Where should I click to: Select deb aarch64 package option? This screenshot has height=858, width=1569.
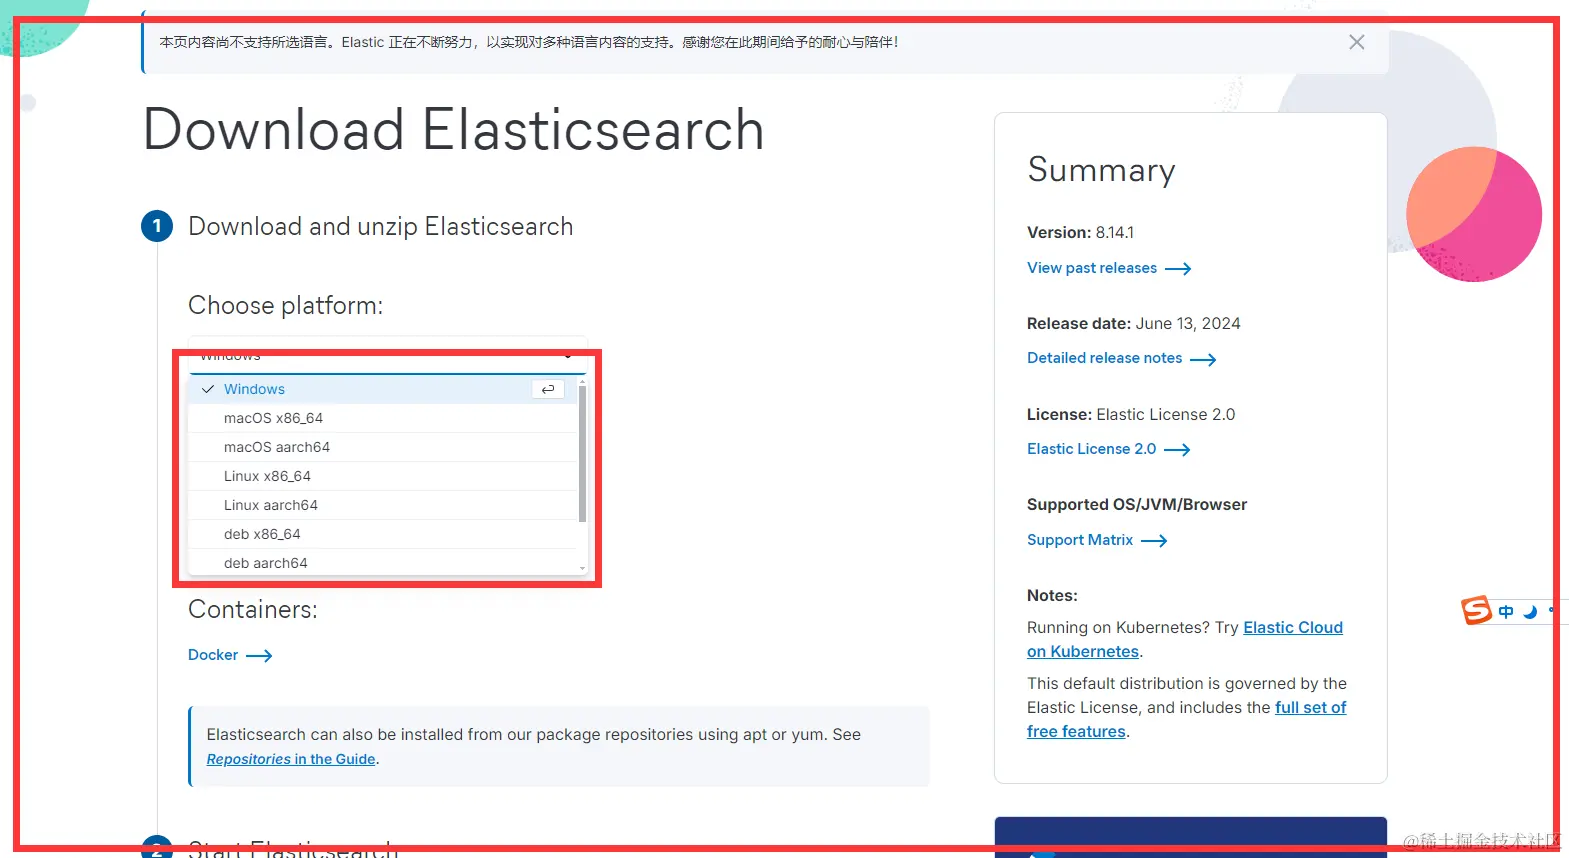pos(383,563)
